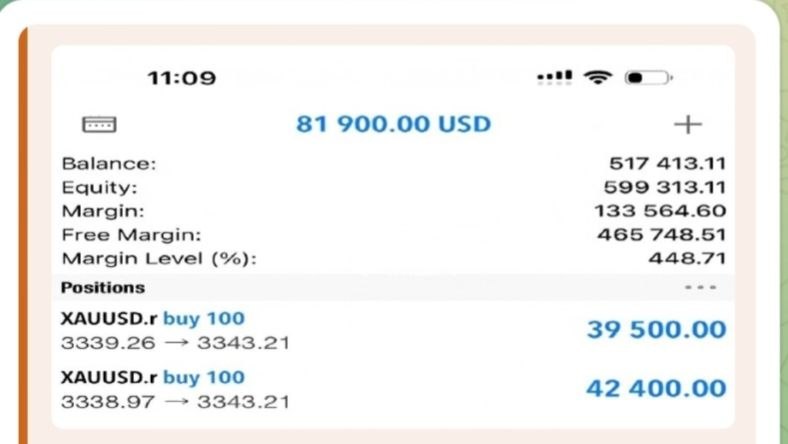
Task: Select the XAUUSD.r position opened at 3338.97
Action: (x=393, y=390)
